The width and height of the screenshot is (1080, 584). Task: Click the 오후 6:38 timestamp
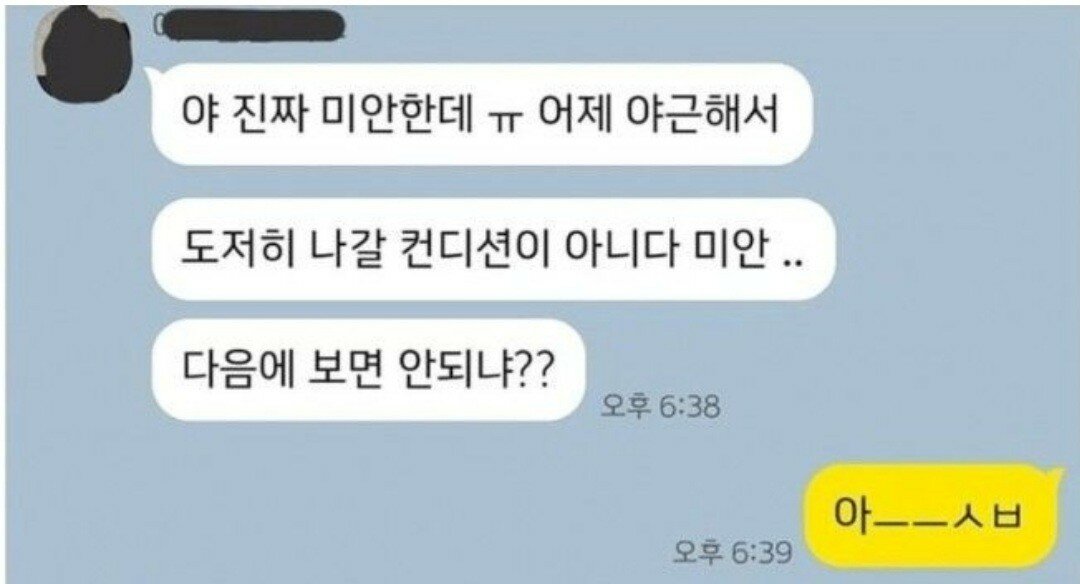(661, 406)
